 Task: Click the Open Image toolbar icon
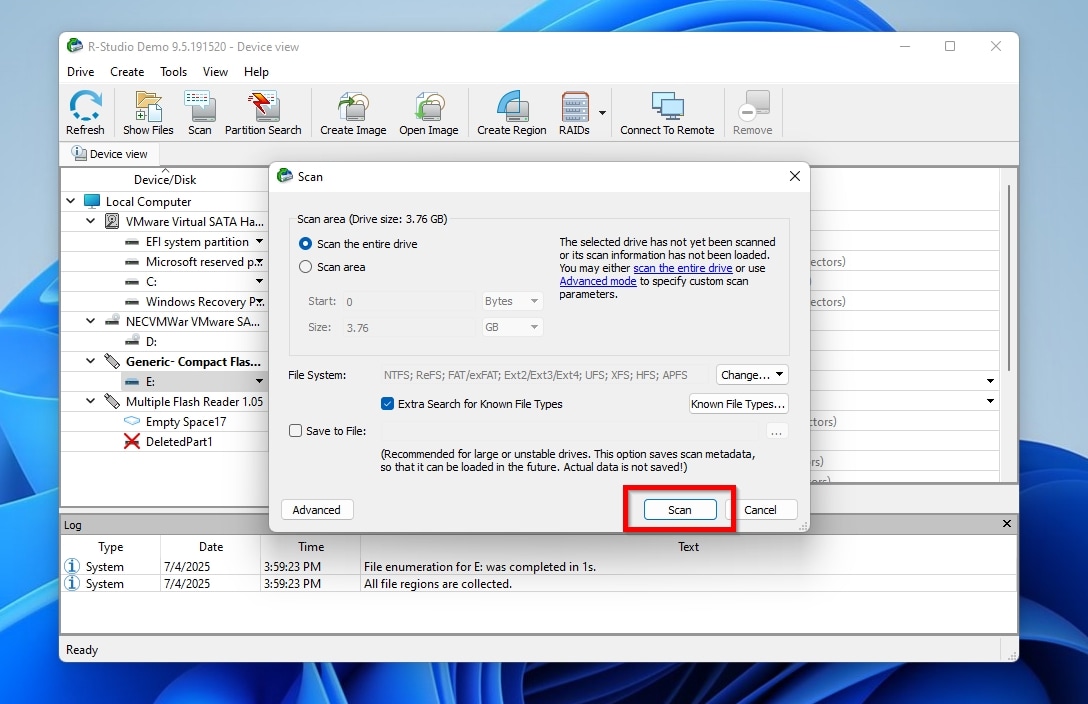[429, 112]
